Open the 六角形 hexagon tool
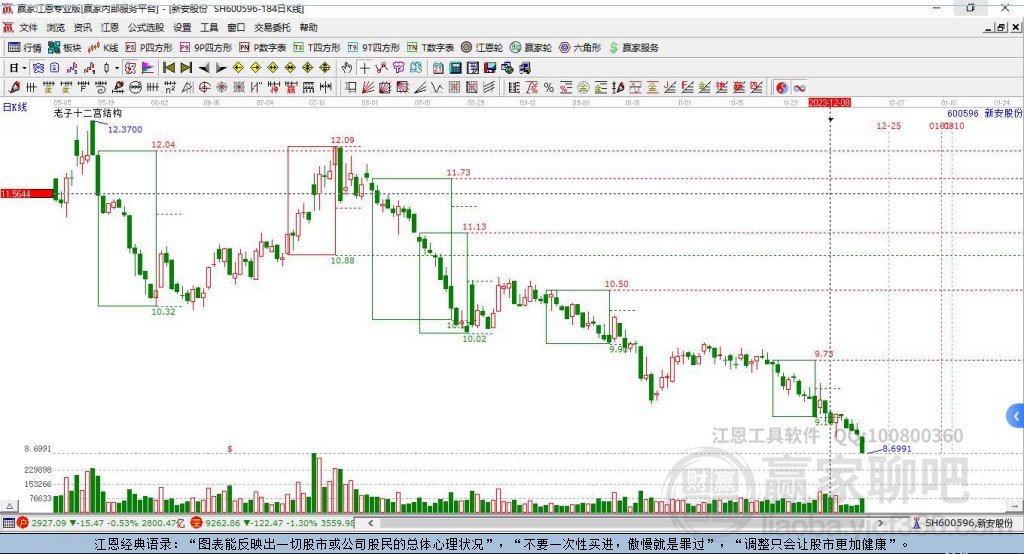The image size is (1024, 554). click(580, 48)
